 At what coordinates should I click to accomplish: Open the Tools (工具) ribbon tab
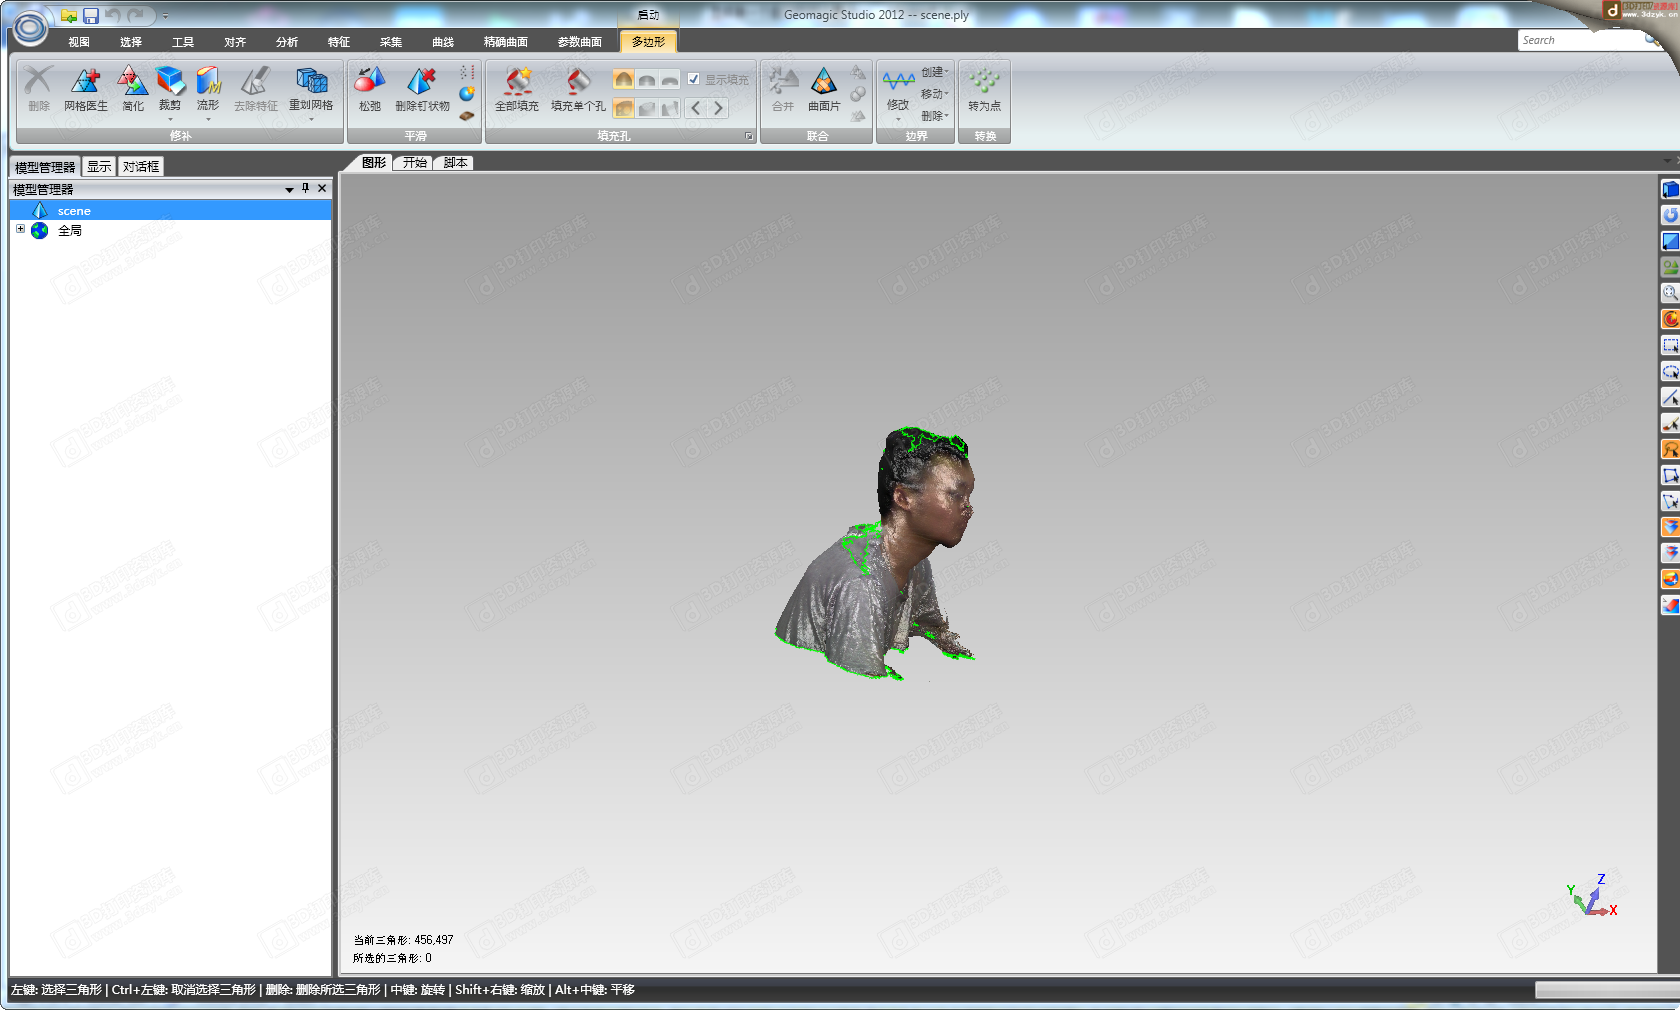click(x=183, y=42)
